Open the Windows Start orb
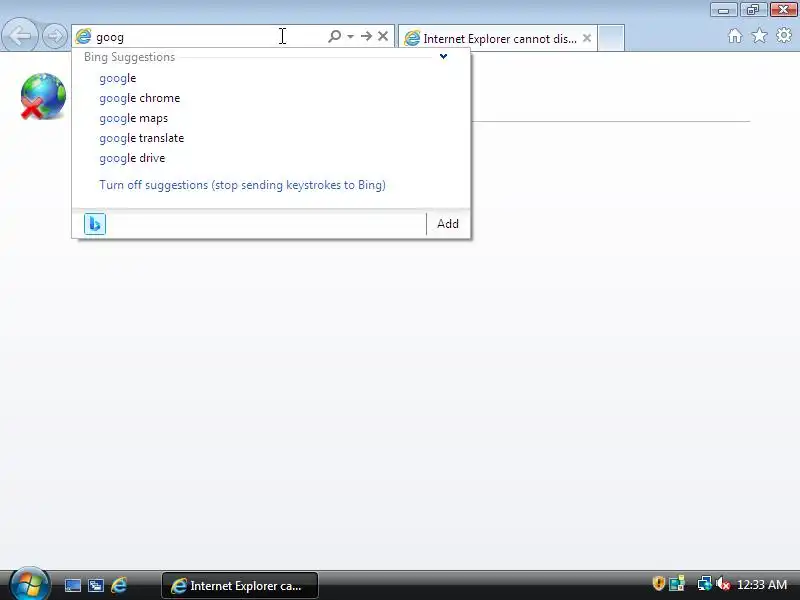This screenshot has height=600, width=800. point(29,584)
